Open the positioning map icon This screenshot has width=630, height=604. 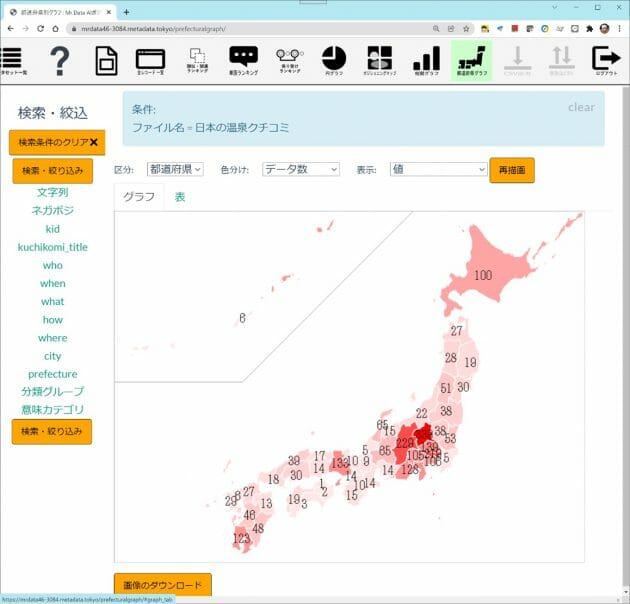[x=380, y=61]
